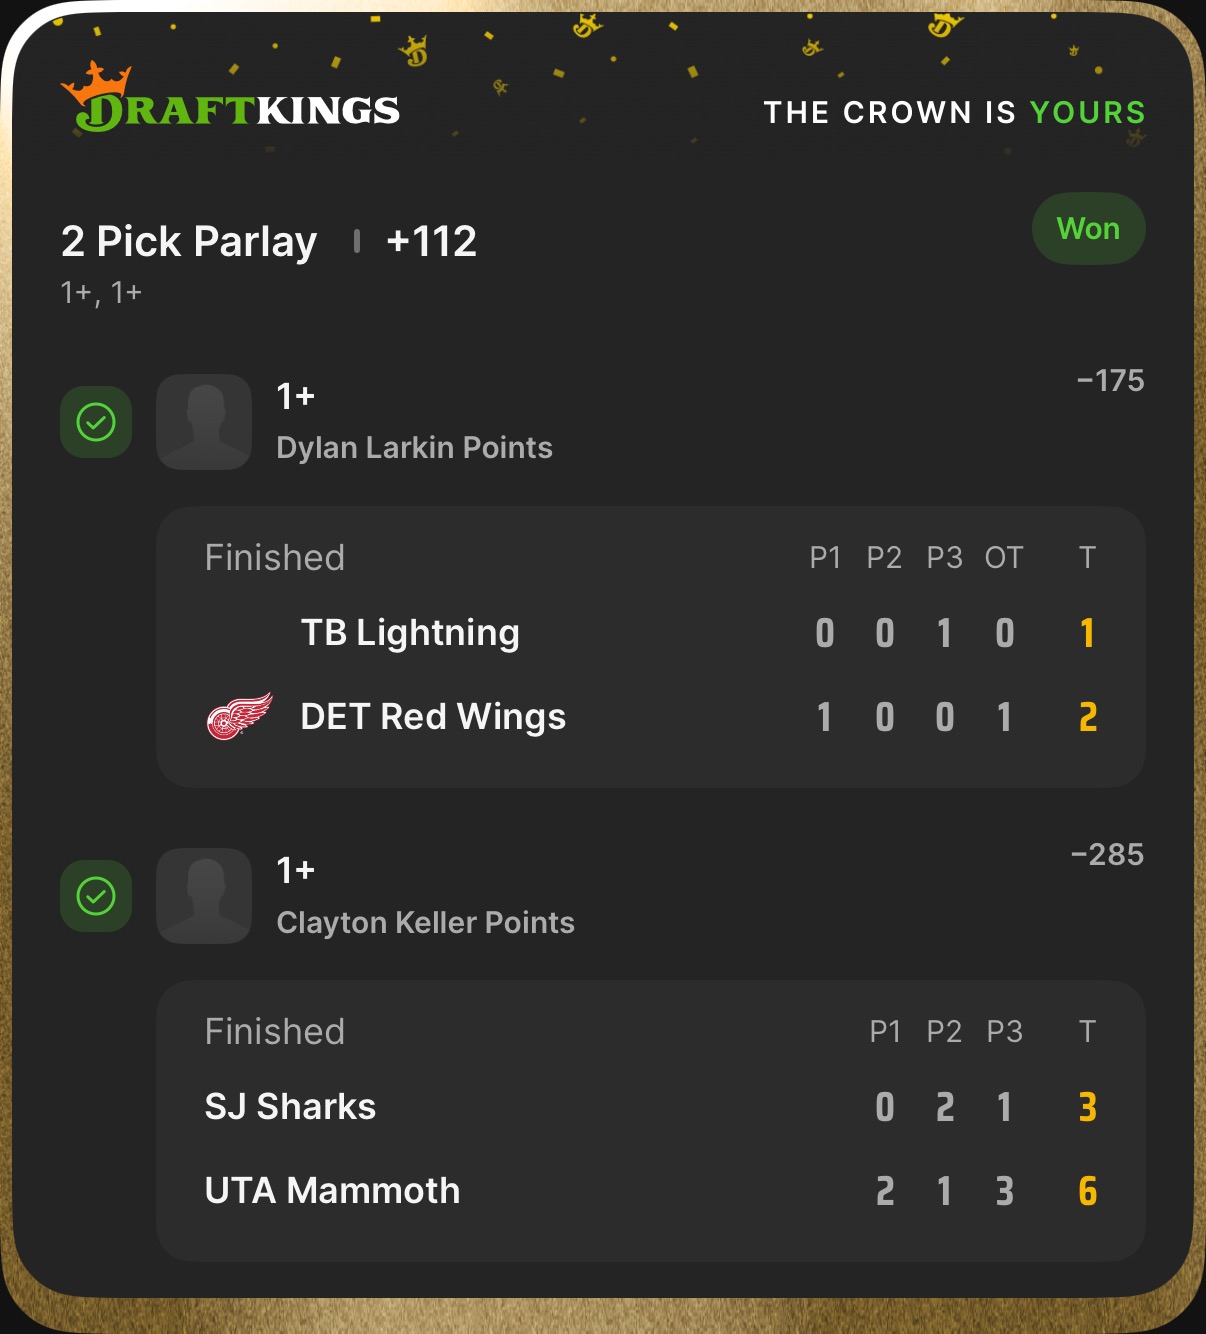
Task: Click the -175 odds value
Action: tap(1110, 381)
